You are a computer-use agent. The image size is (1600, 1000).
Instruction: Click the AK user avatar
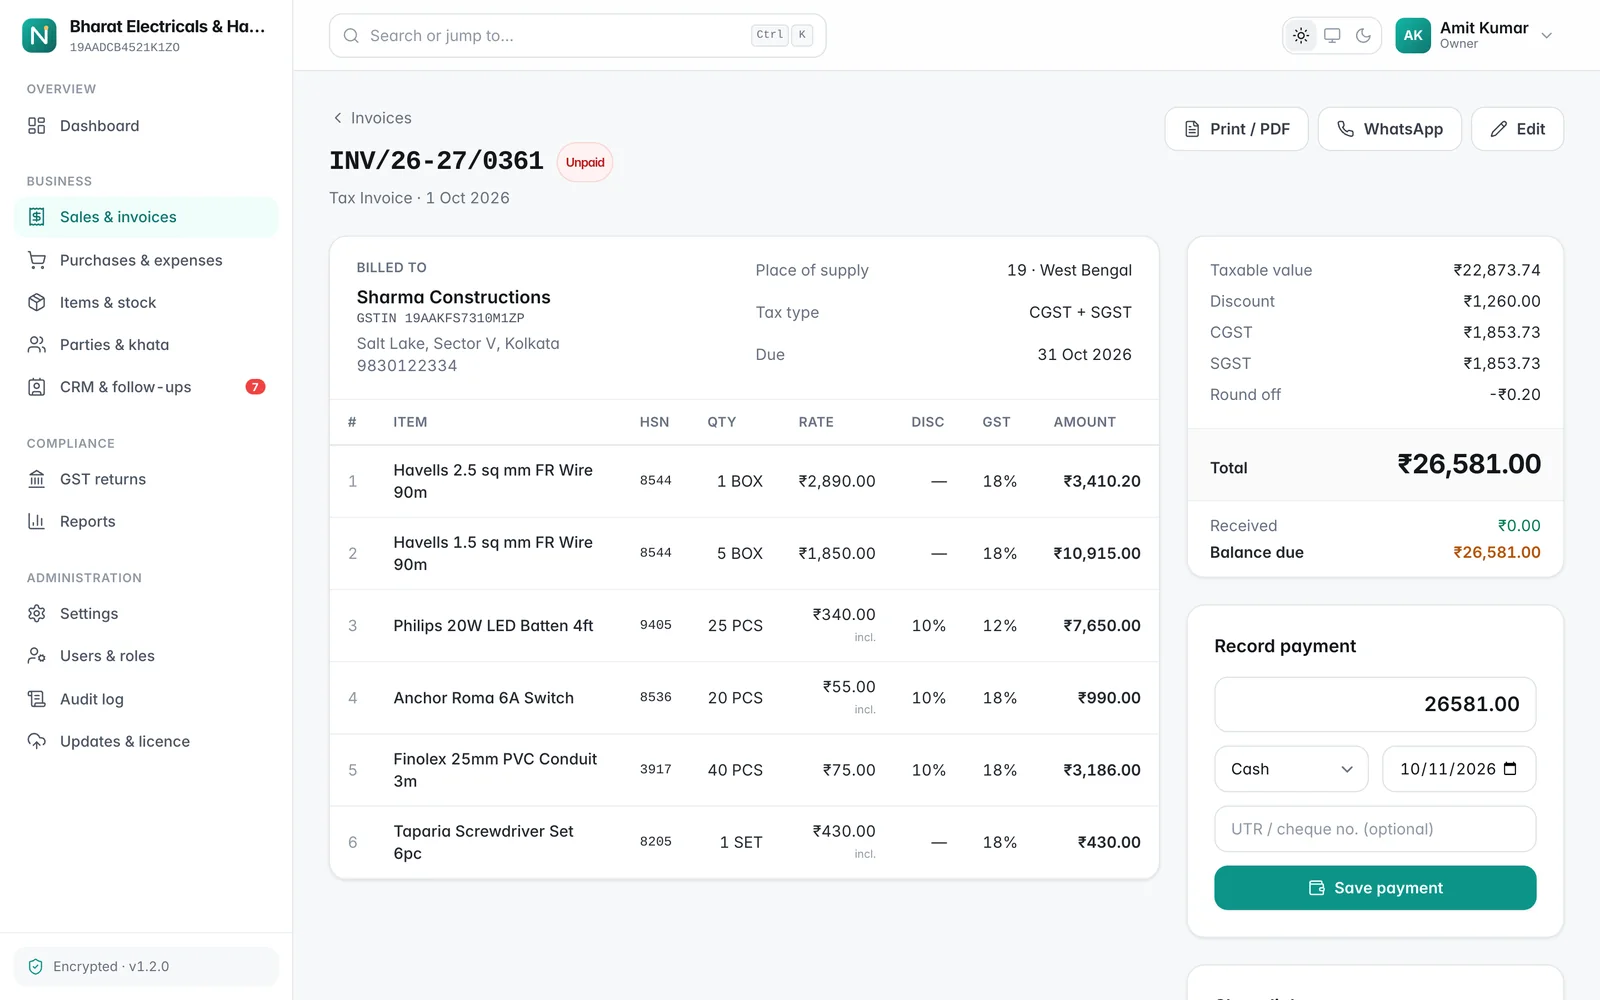coord(1413,36)
